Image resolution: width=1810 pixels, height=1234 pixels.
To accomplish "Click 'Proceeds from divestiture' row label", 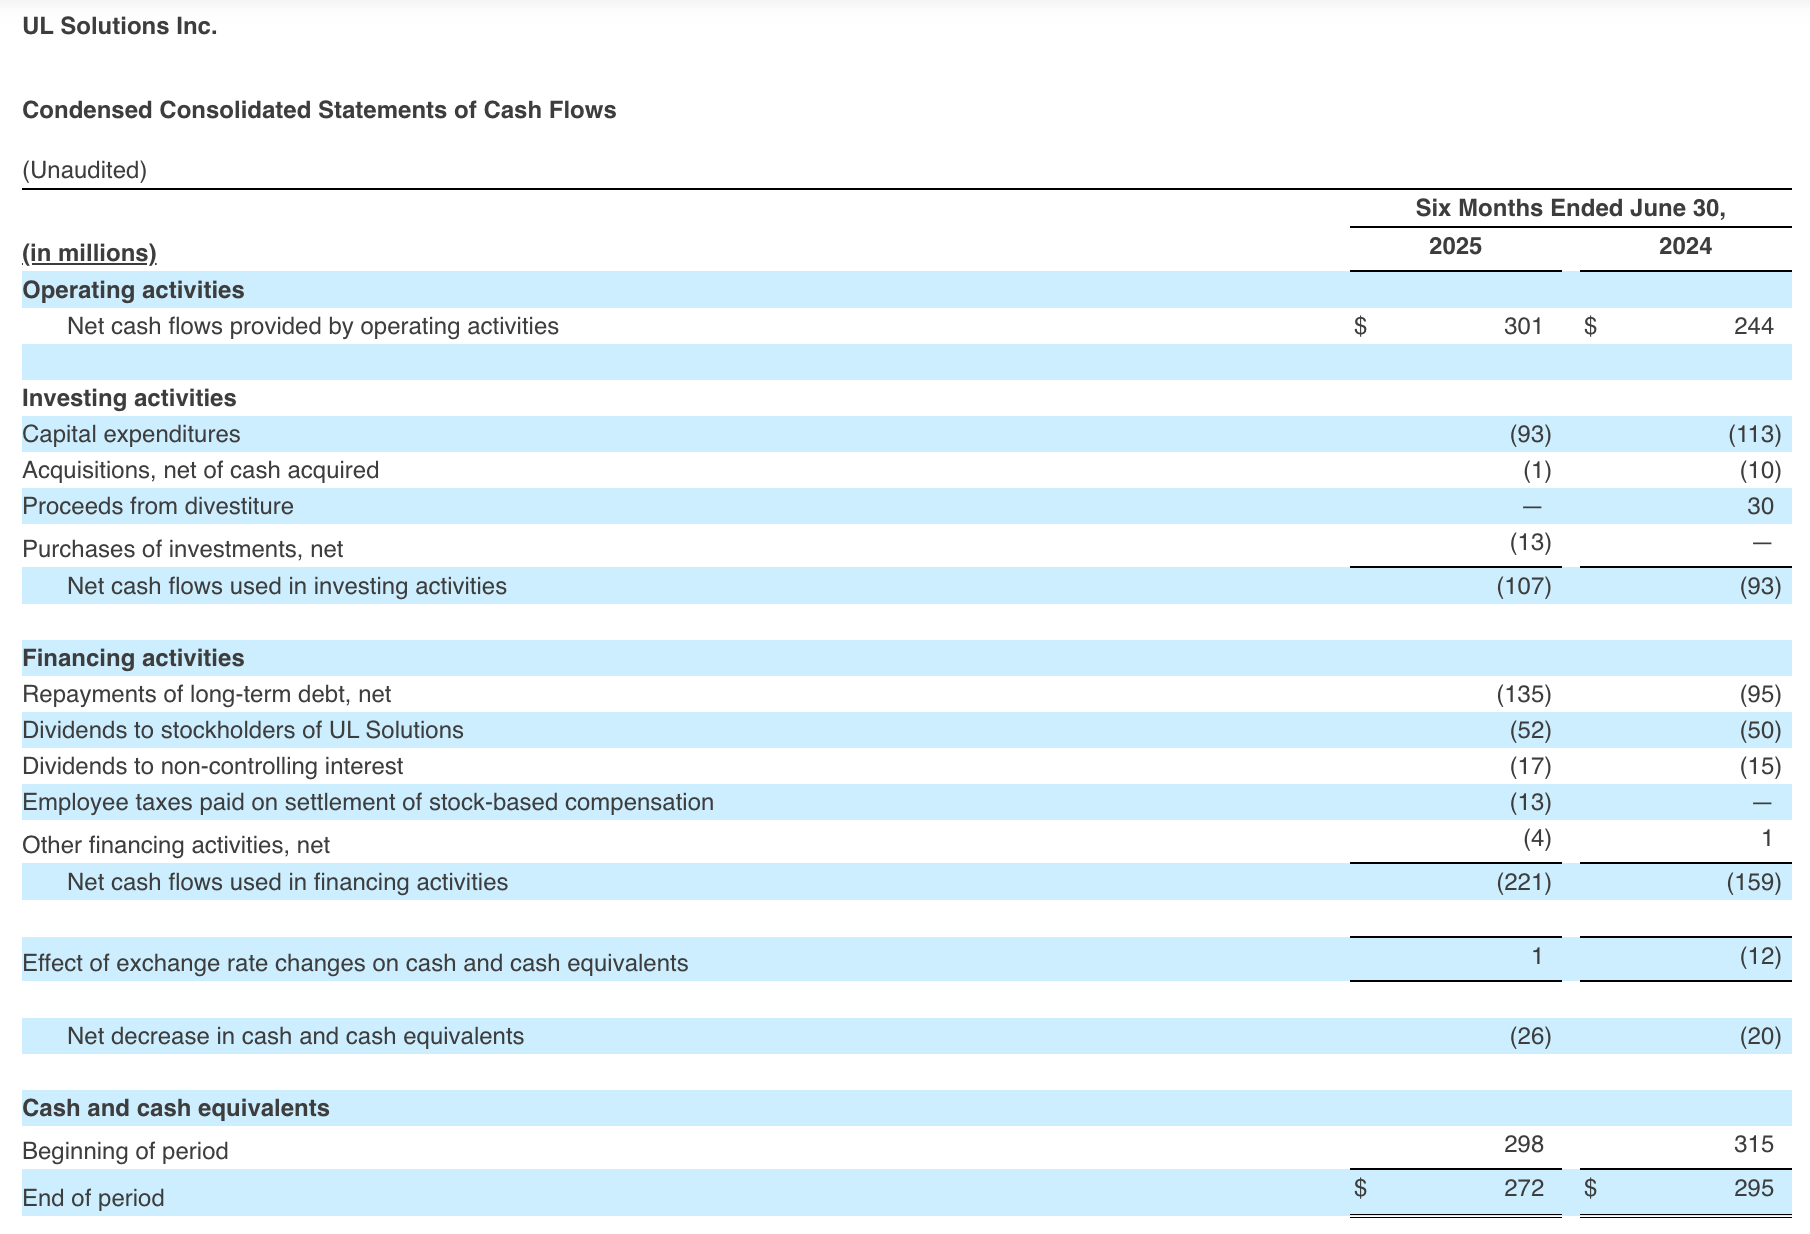I will click(x=158, y=506).
